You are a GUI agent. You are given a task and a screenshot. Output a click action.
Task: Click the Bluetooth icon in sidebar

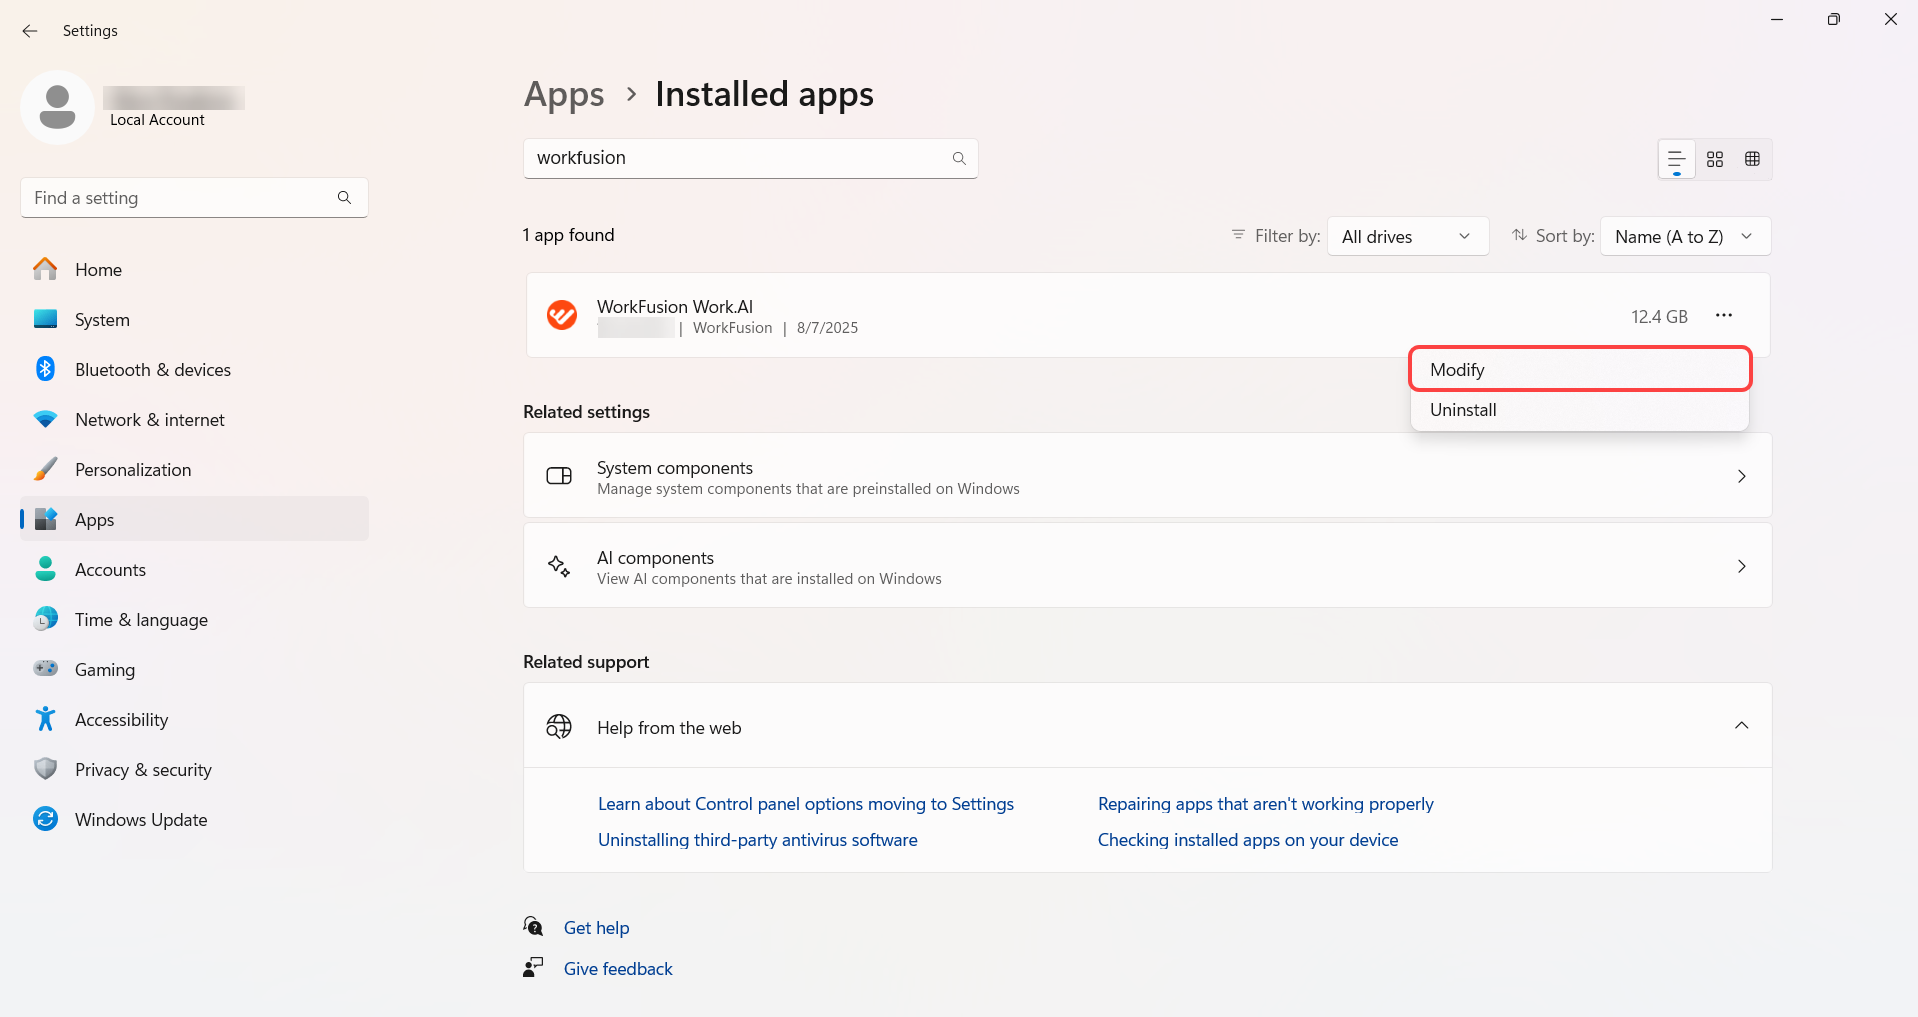(x=45, y=369)
